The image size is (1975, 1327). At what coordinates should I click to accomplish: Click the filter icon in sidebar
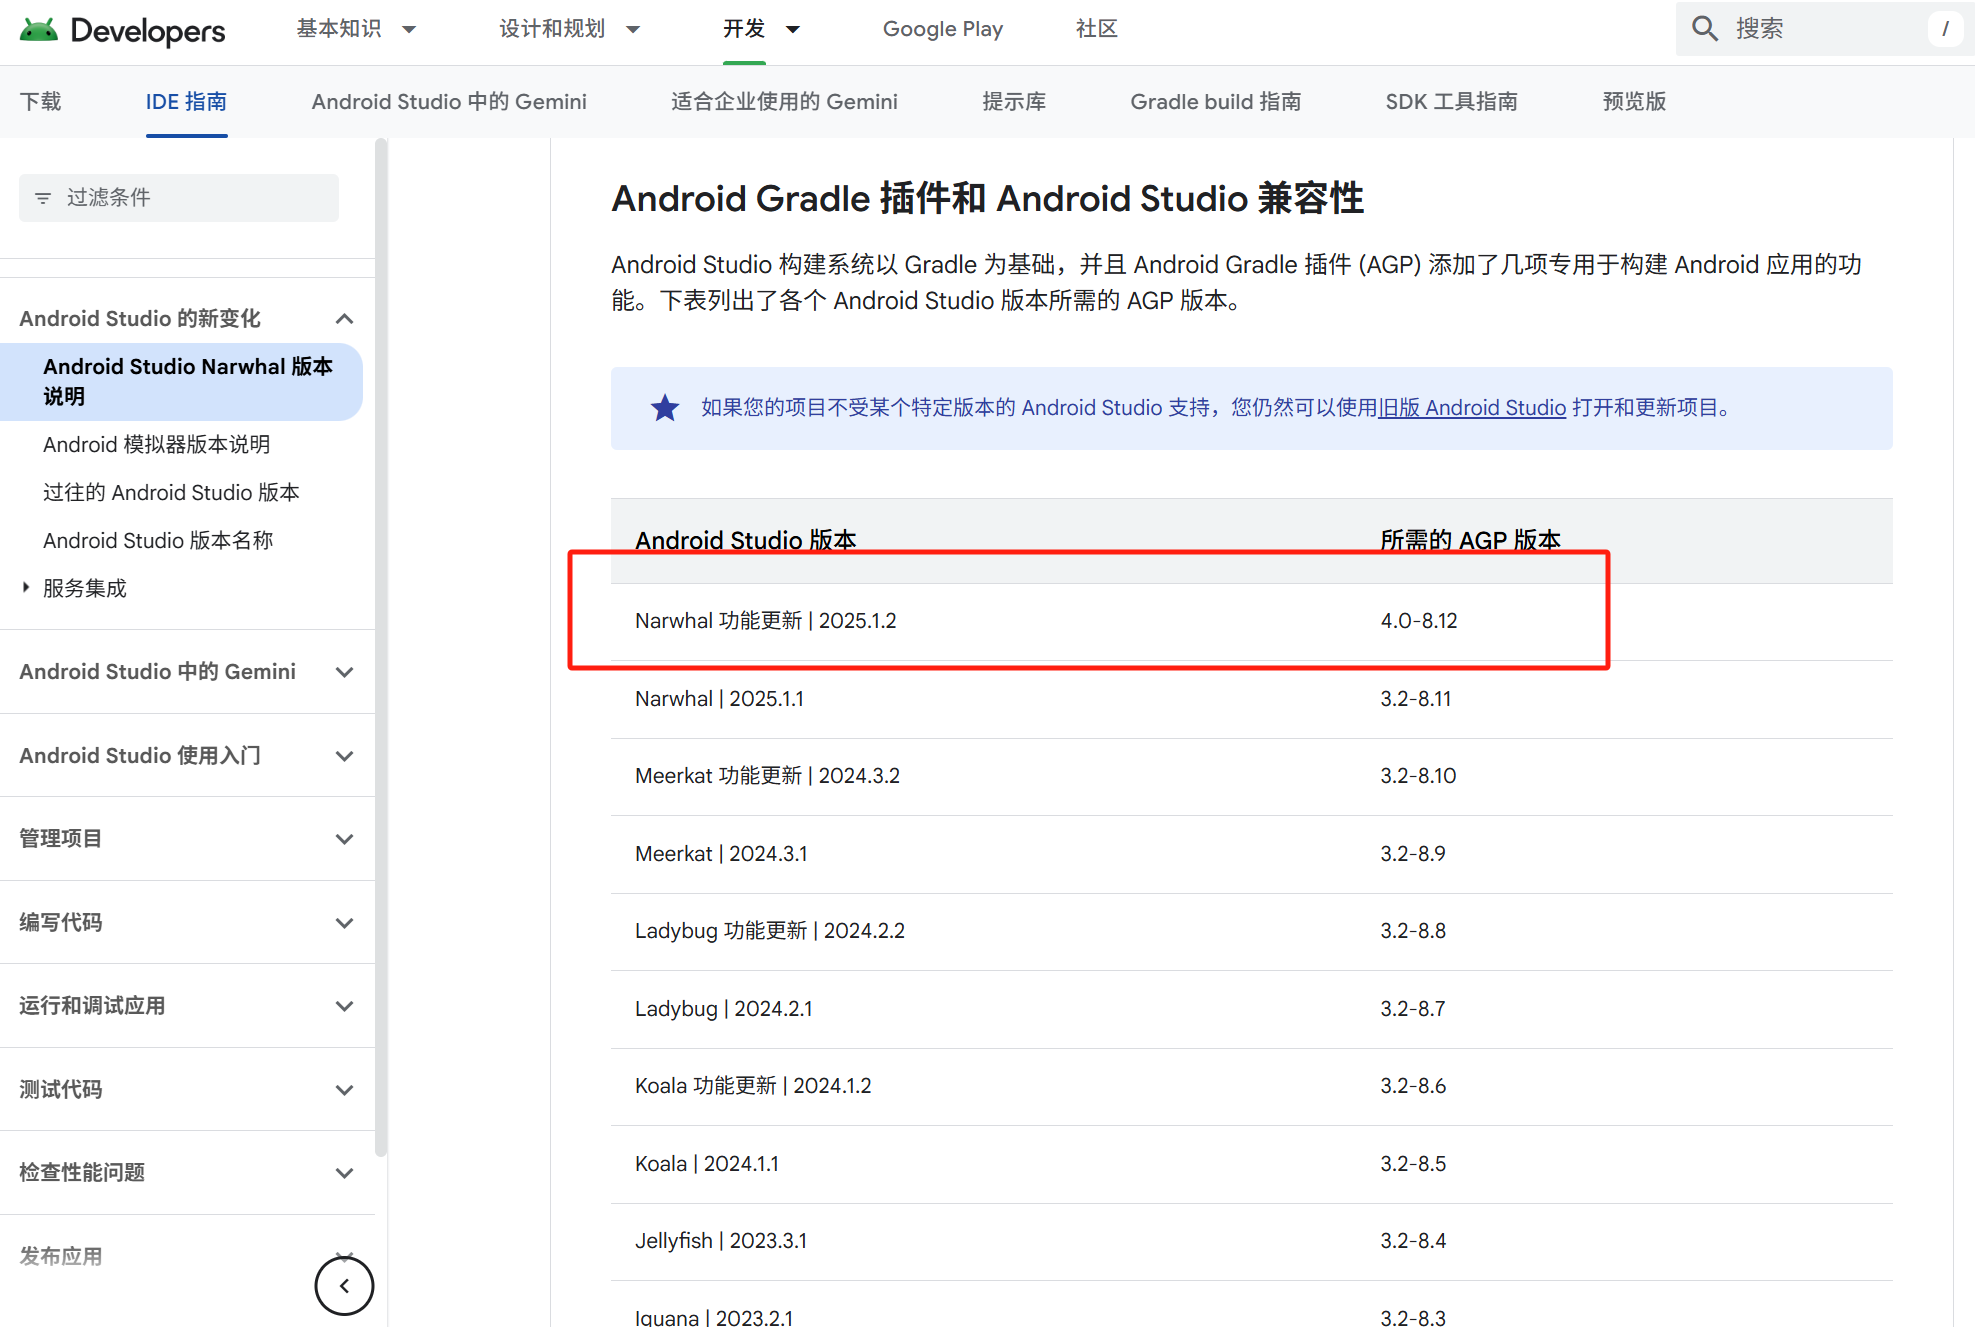43,198
